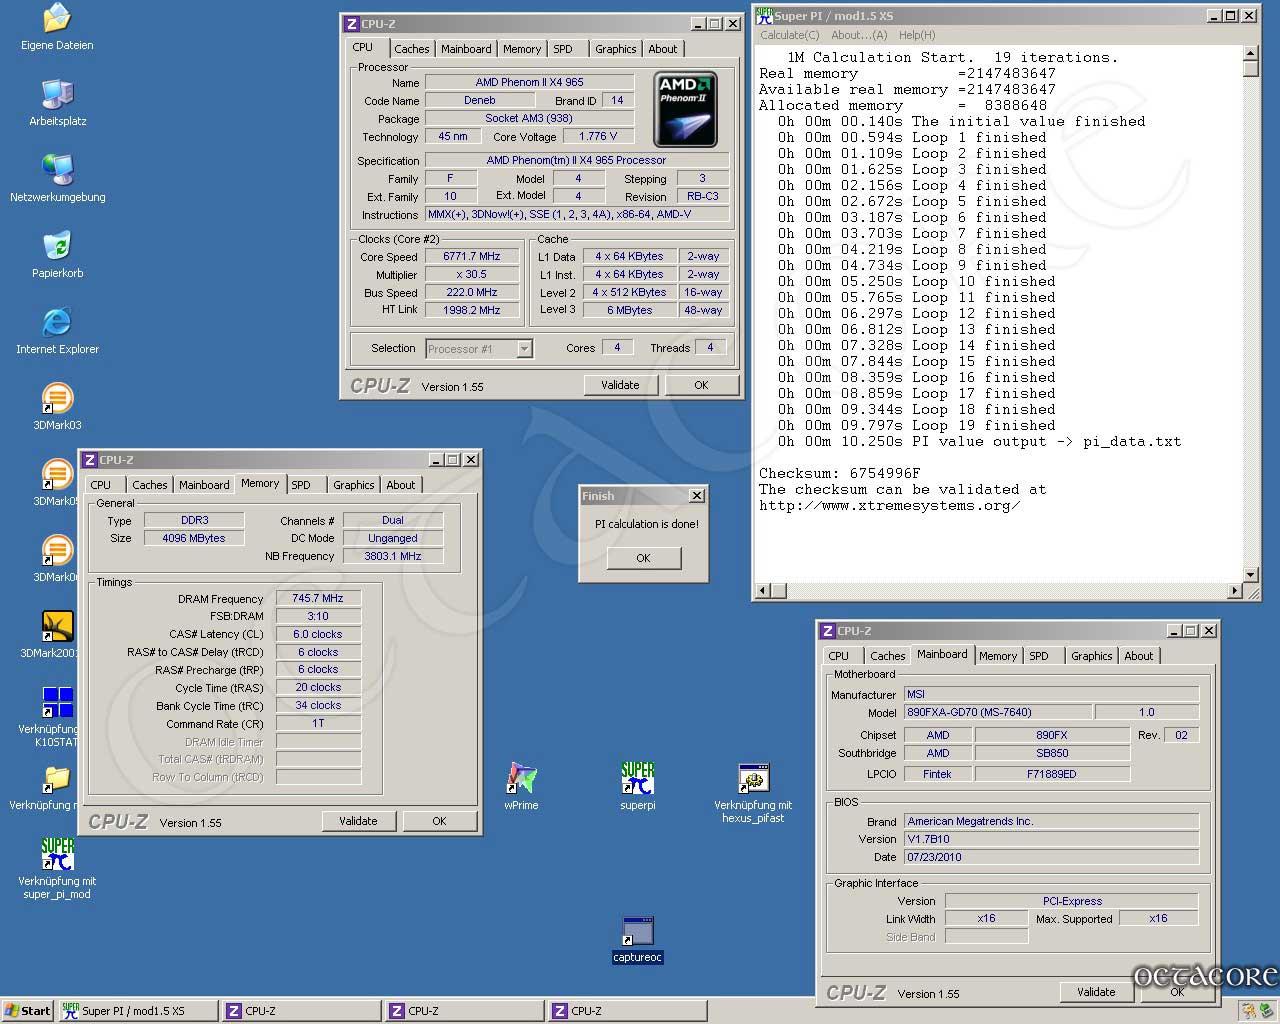This screenshot has height=1024, width=1280.
Task: Click the Core Voltage 1.776 V value
Action: click(x=598, y=136)
